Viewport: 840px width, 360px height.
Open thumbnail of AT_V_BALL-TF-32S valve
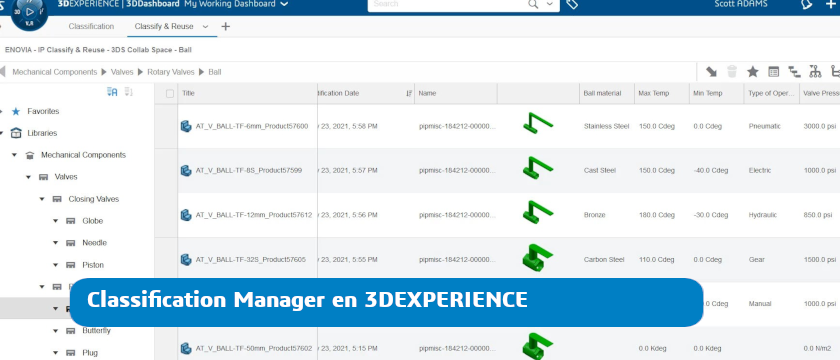click(537, 257)
